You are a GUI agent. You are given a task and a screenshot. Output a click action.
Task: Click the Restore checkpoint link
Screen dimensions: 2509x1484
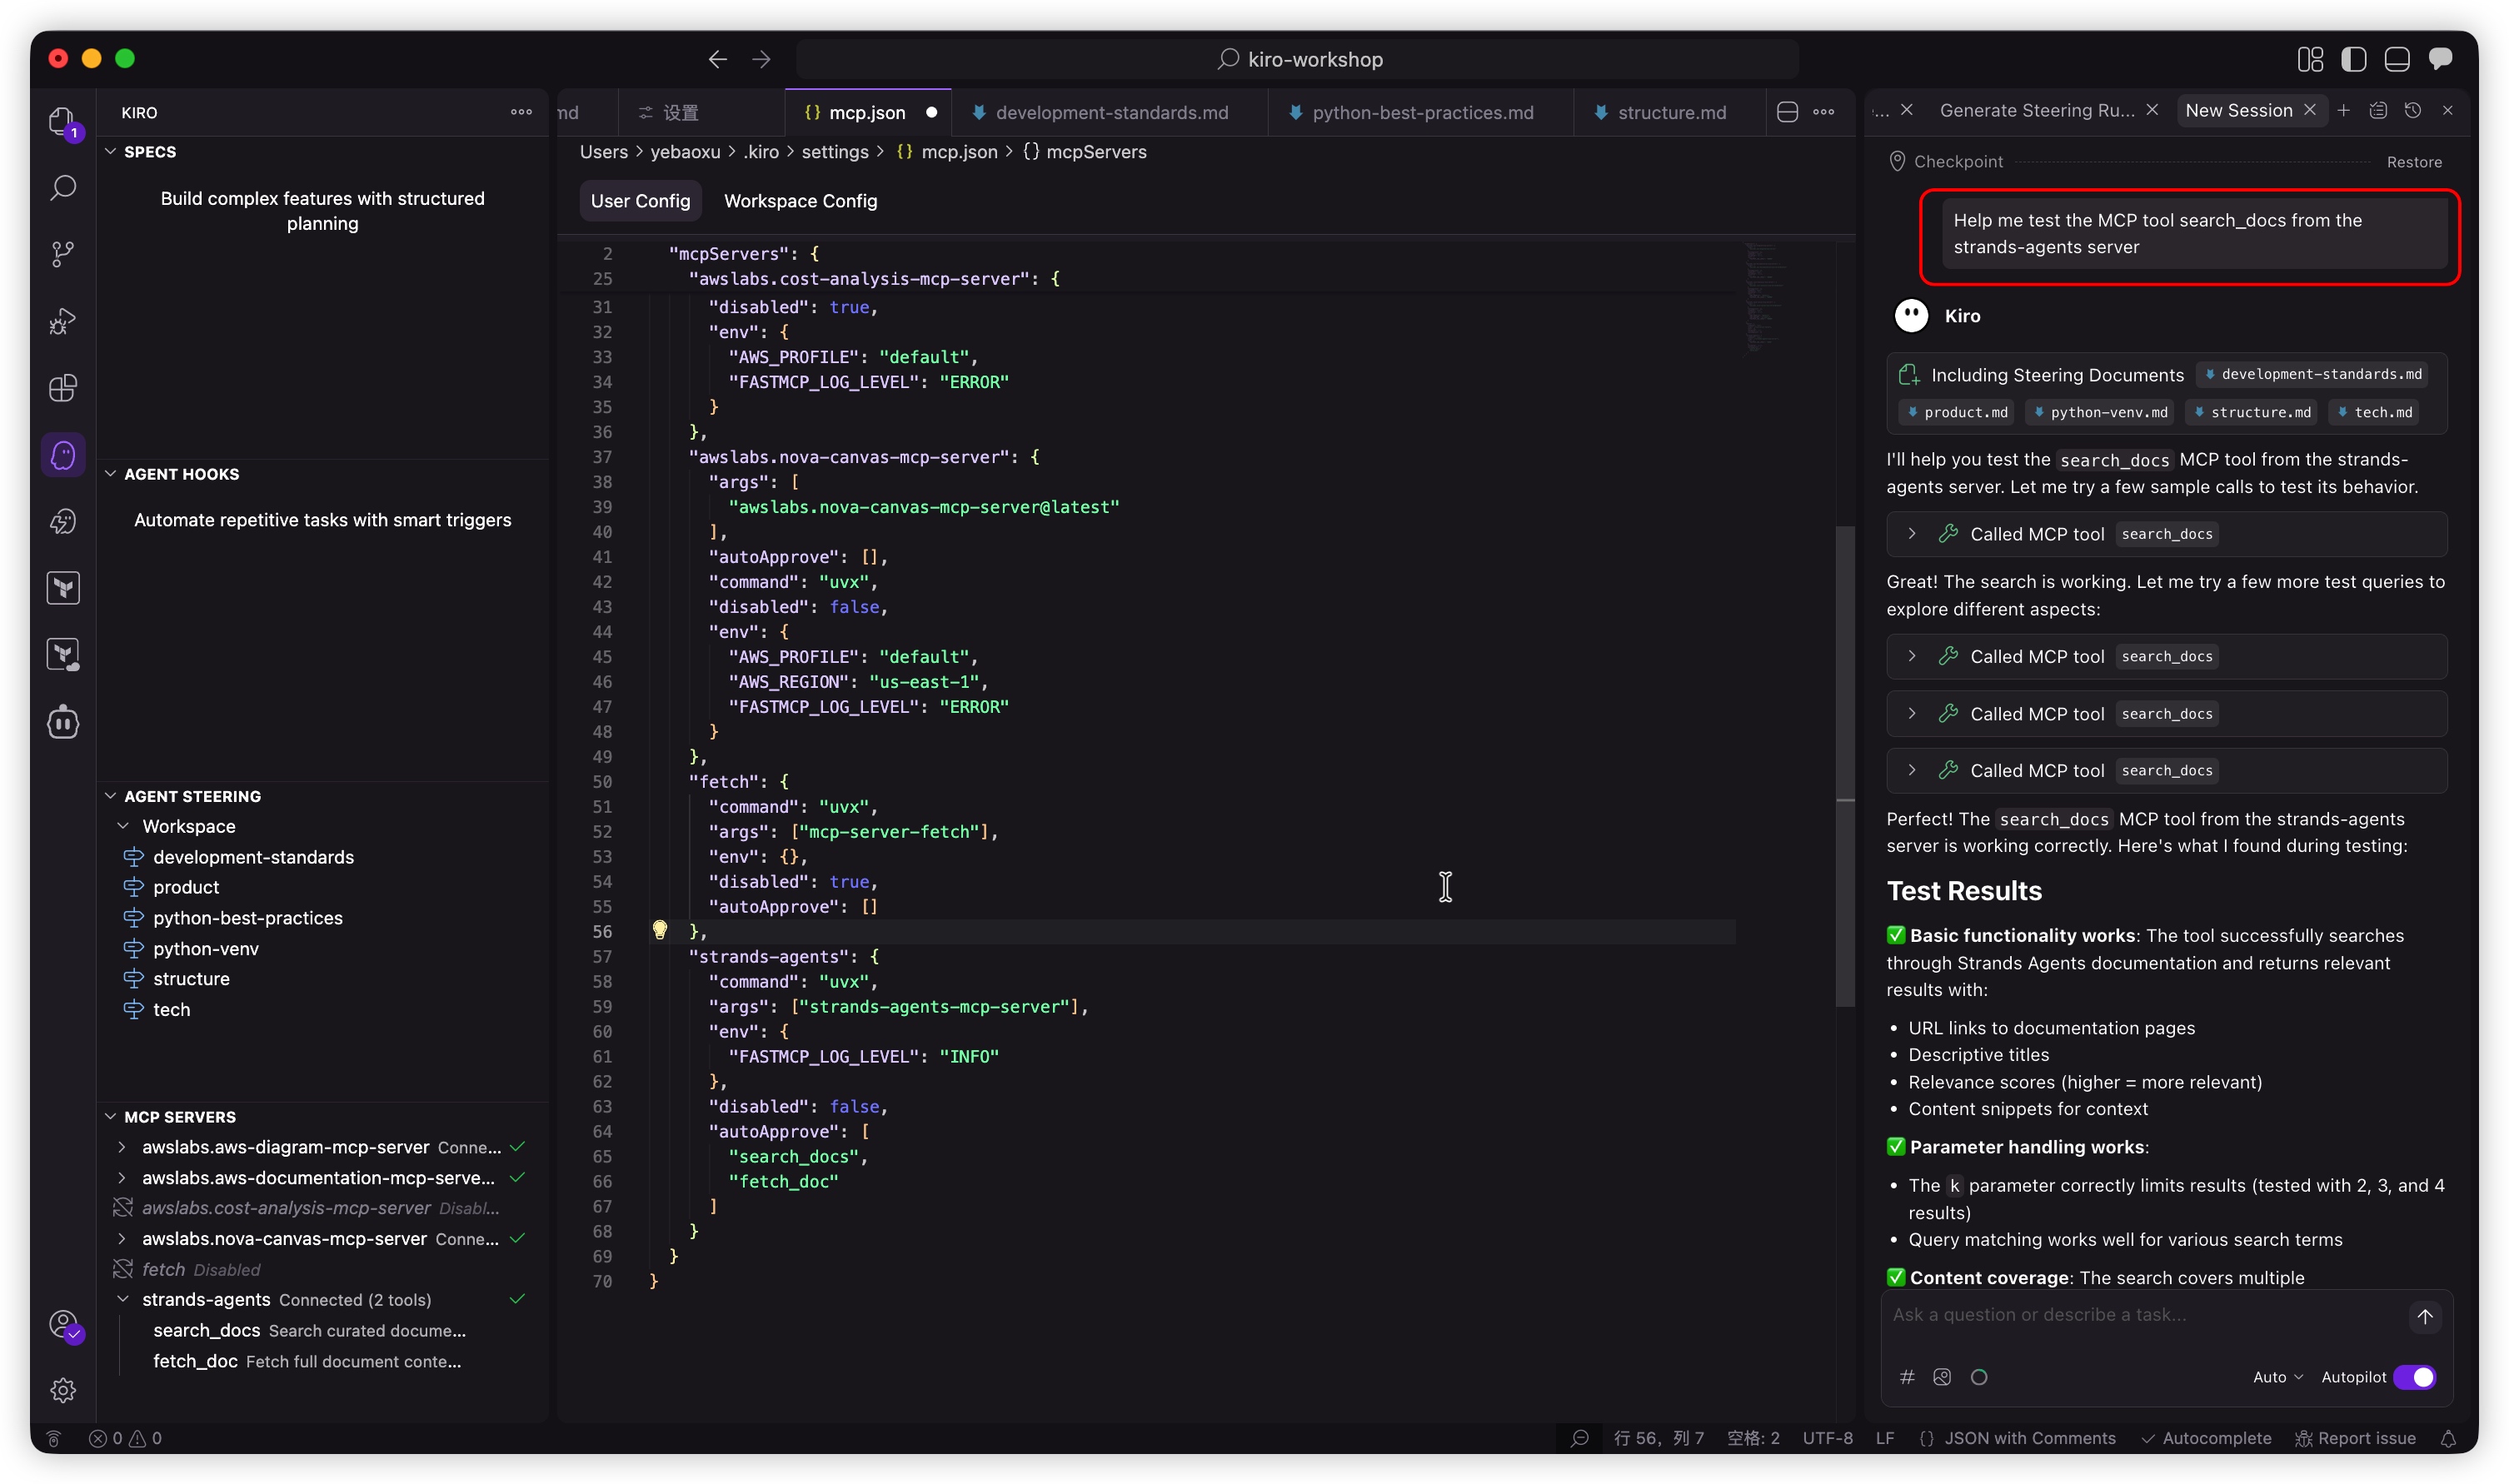[x=2413, y=162]
